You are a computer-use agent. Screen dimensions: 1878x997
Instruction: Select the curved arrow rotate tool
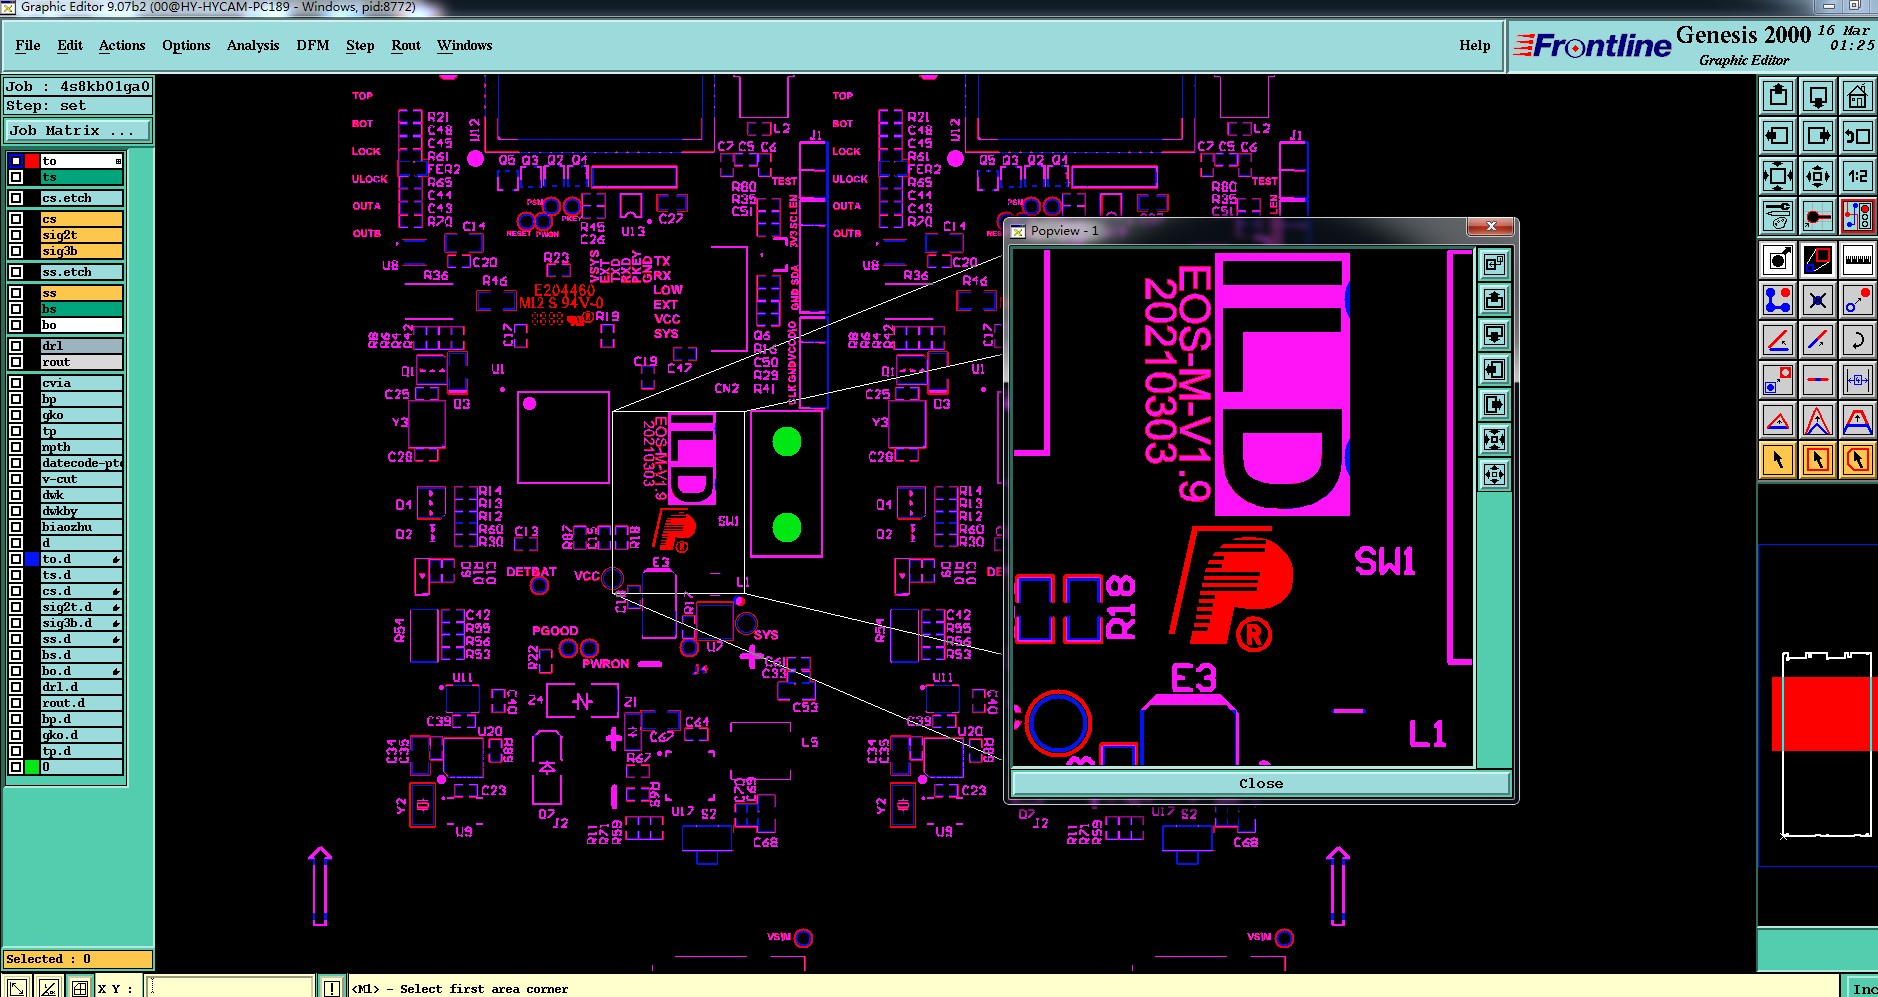coord(1857,340)
